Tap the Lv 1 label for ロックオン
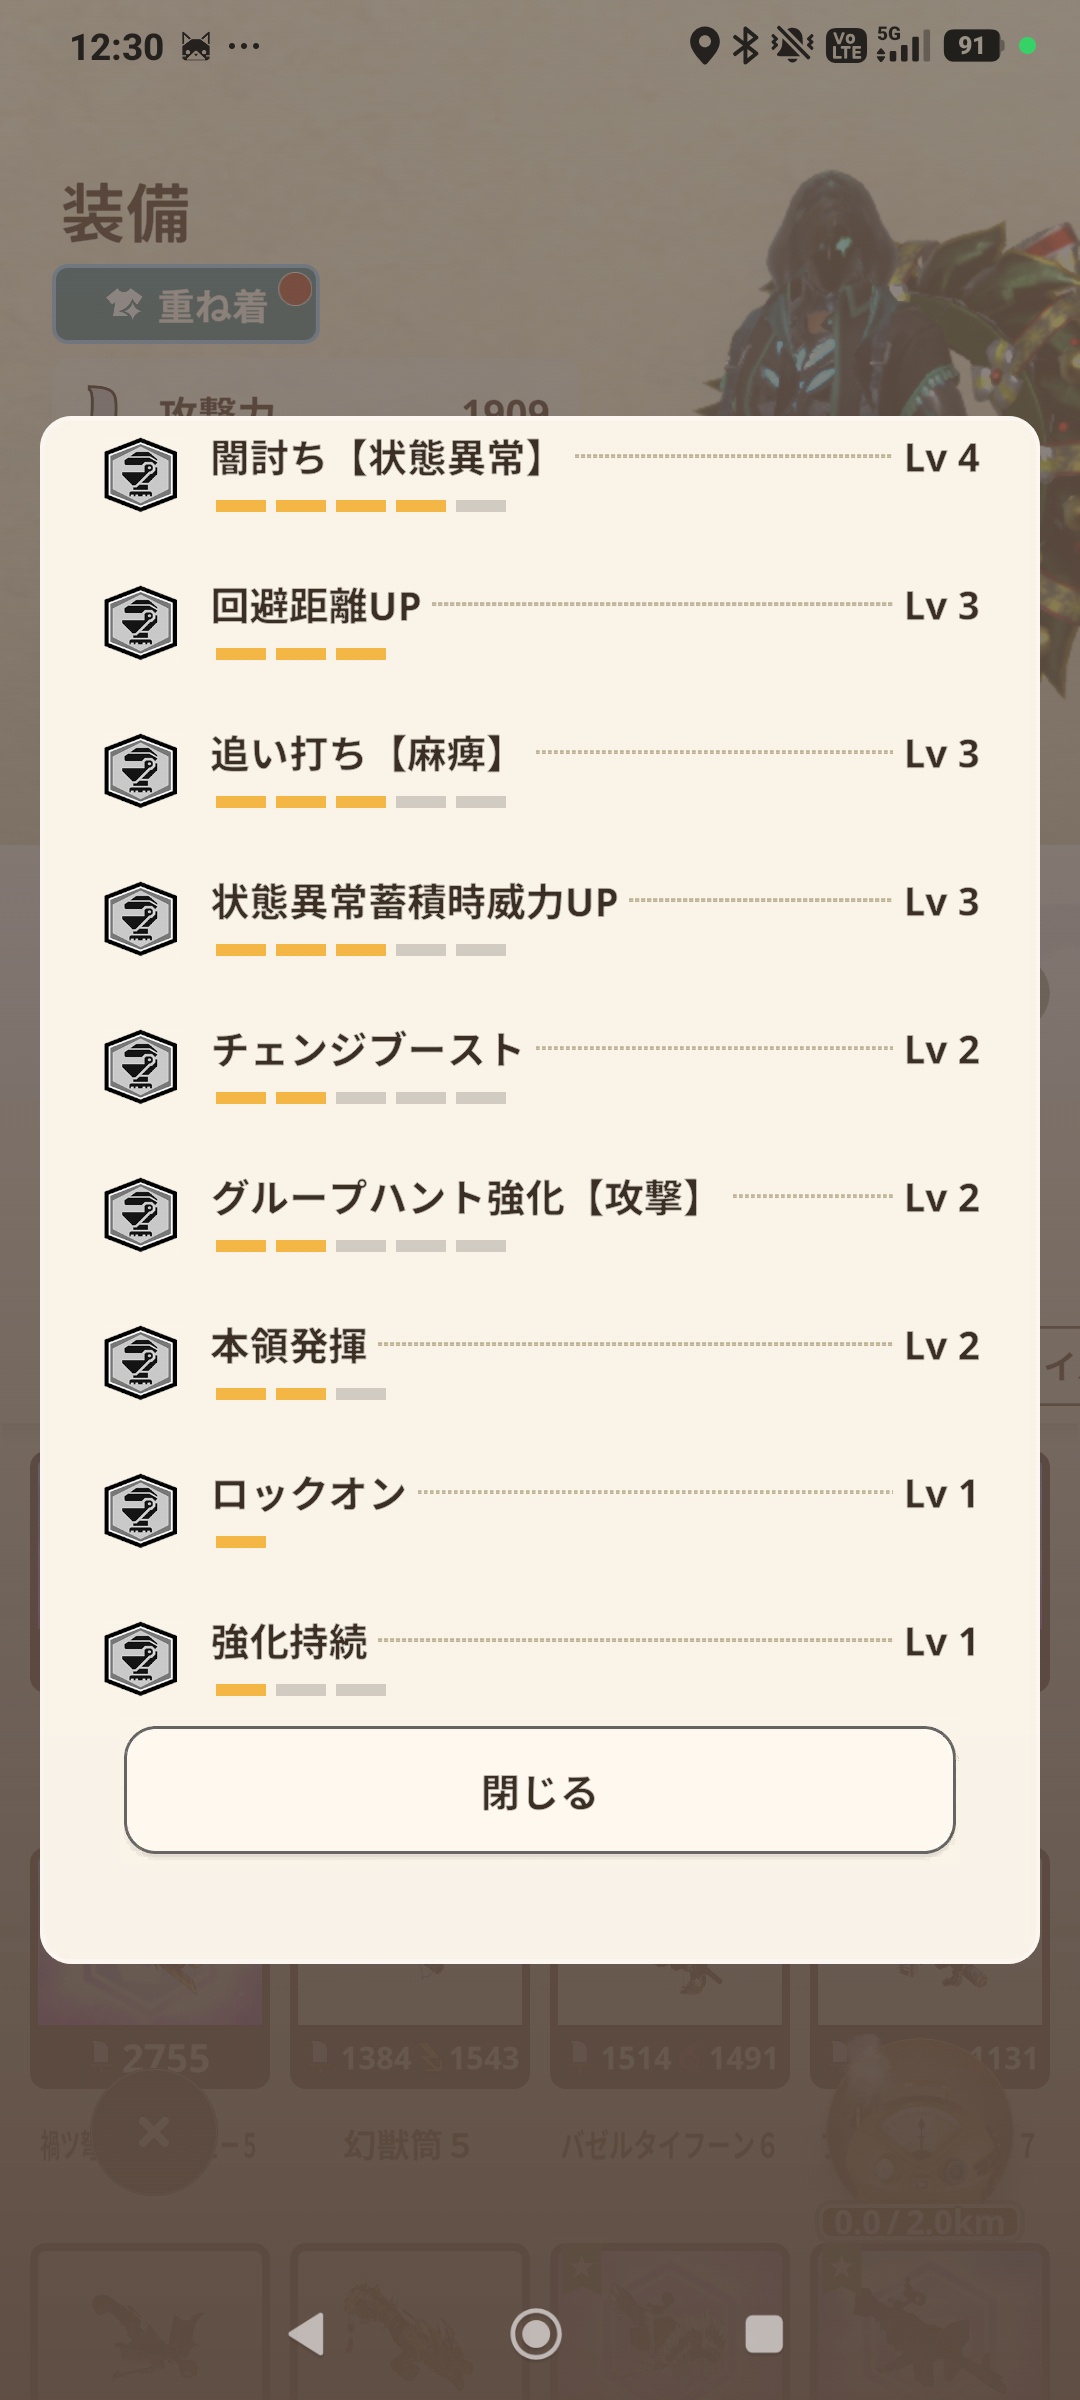Screen dimensions: 1080x2400 pos(941,1494)
